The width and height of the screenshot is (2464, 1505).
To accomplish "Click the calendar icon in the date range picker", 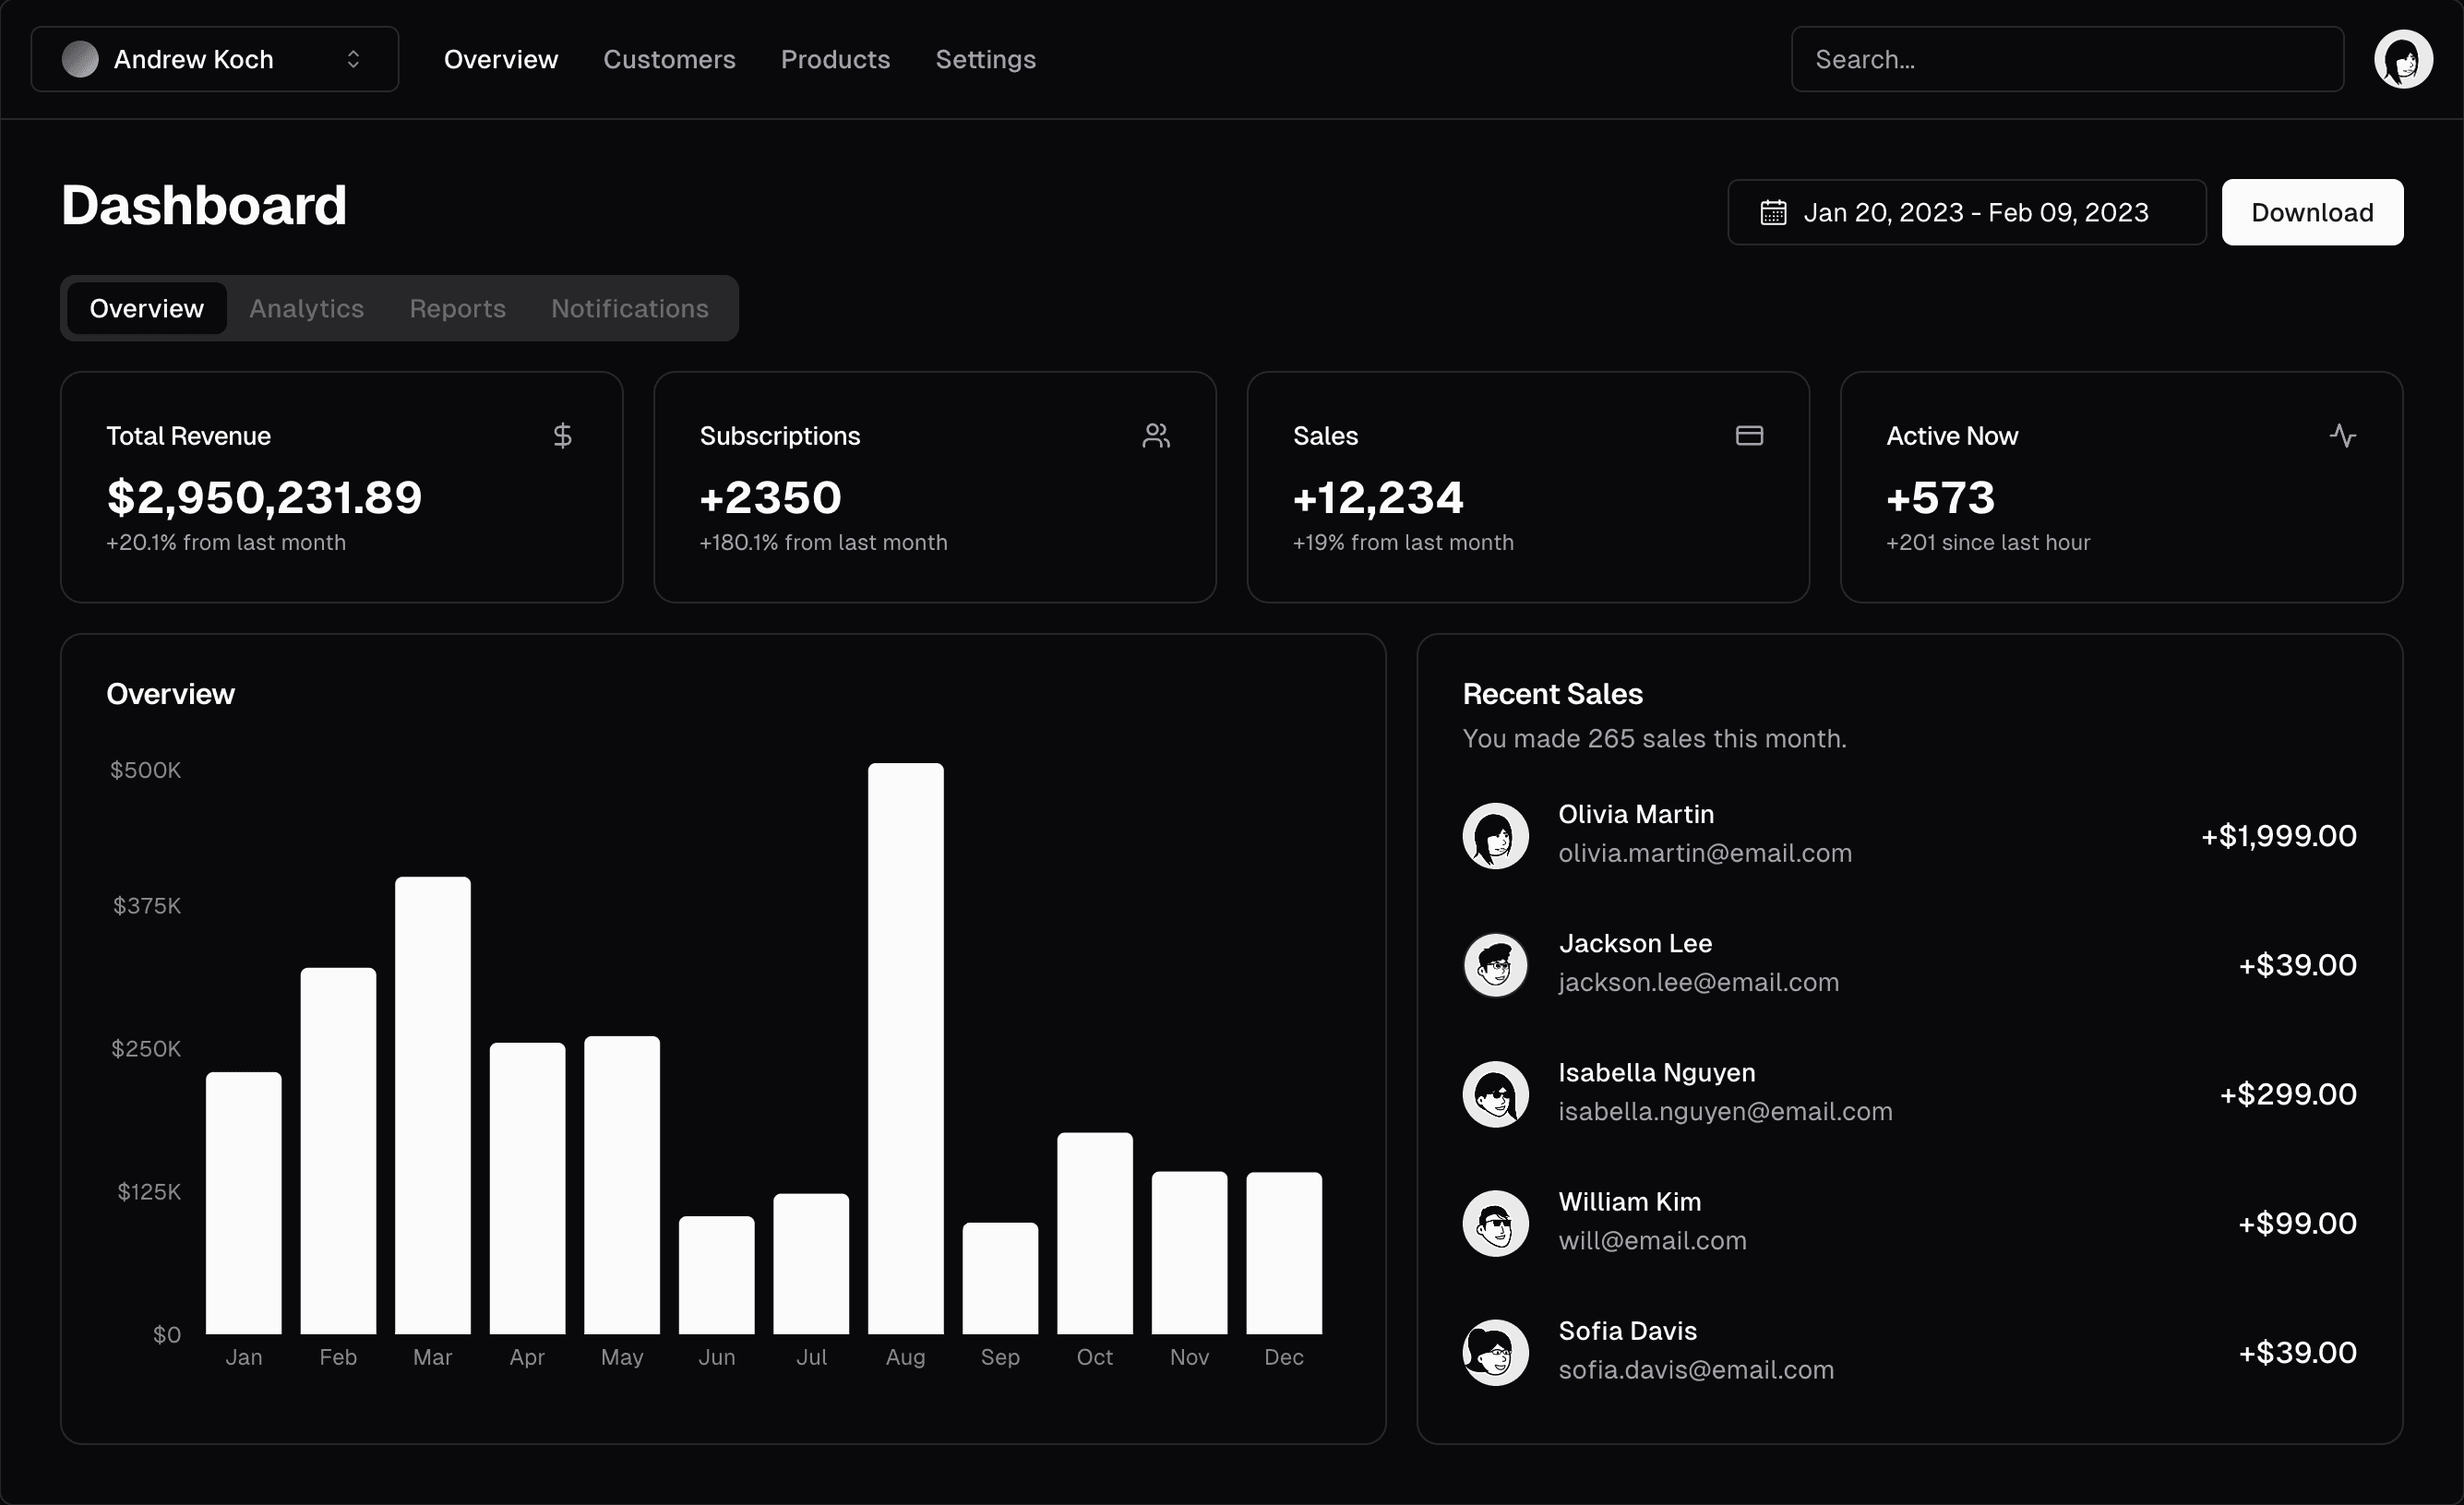I will (x=1772, y=212).
